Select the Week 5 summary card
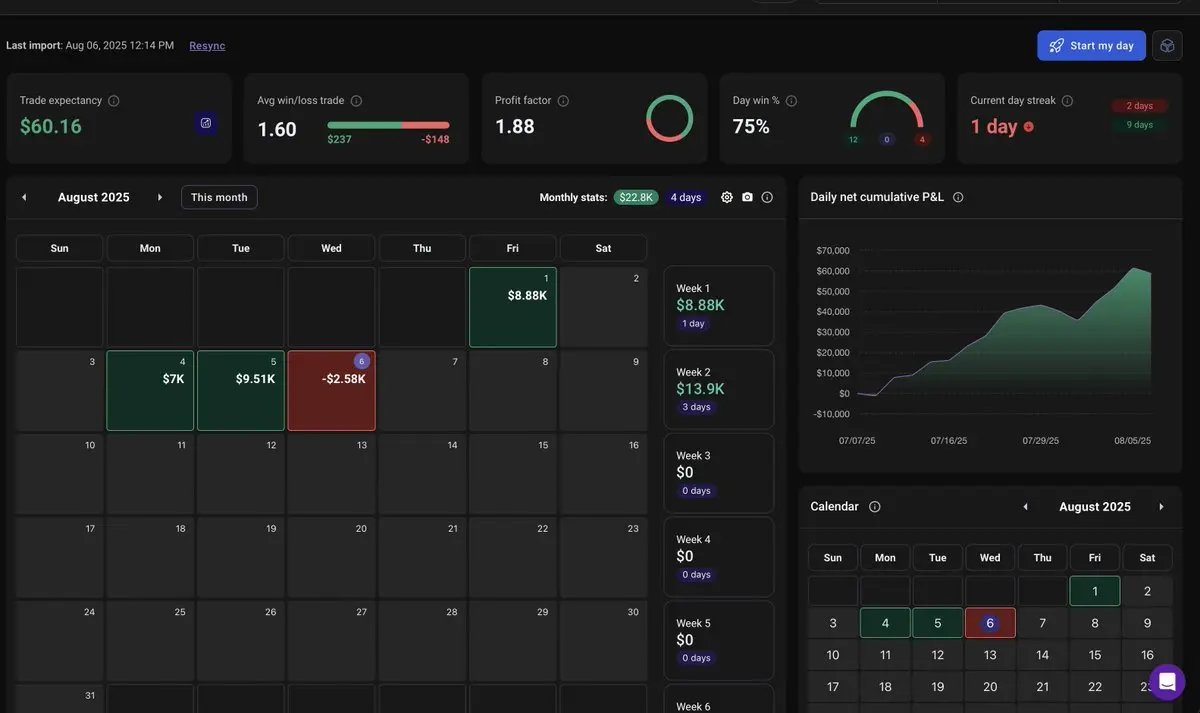This screenshot has height=713, width=1200. point(719,641)
